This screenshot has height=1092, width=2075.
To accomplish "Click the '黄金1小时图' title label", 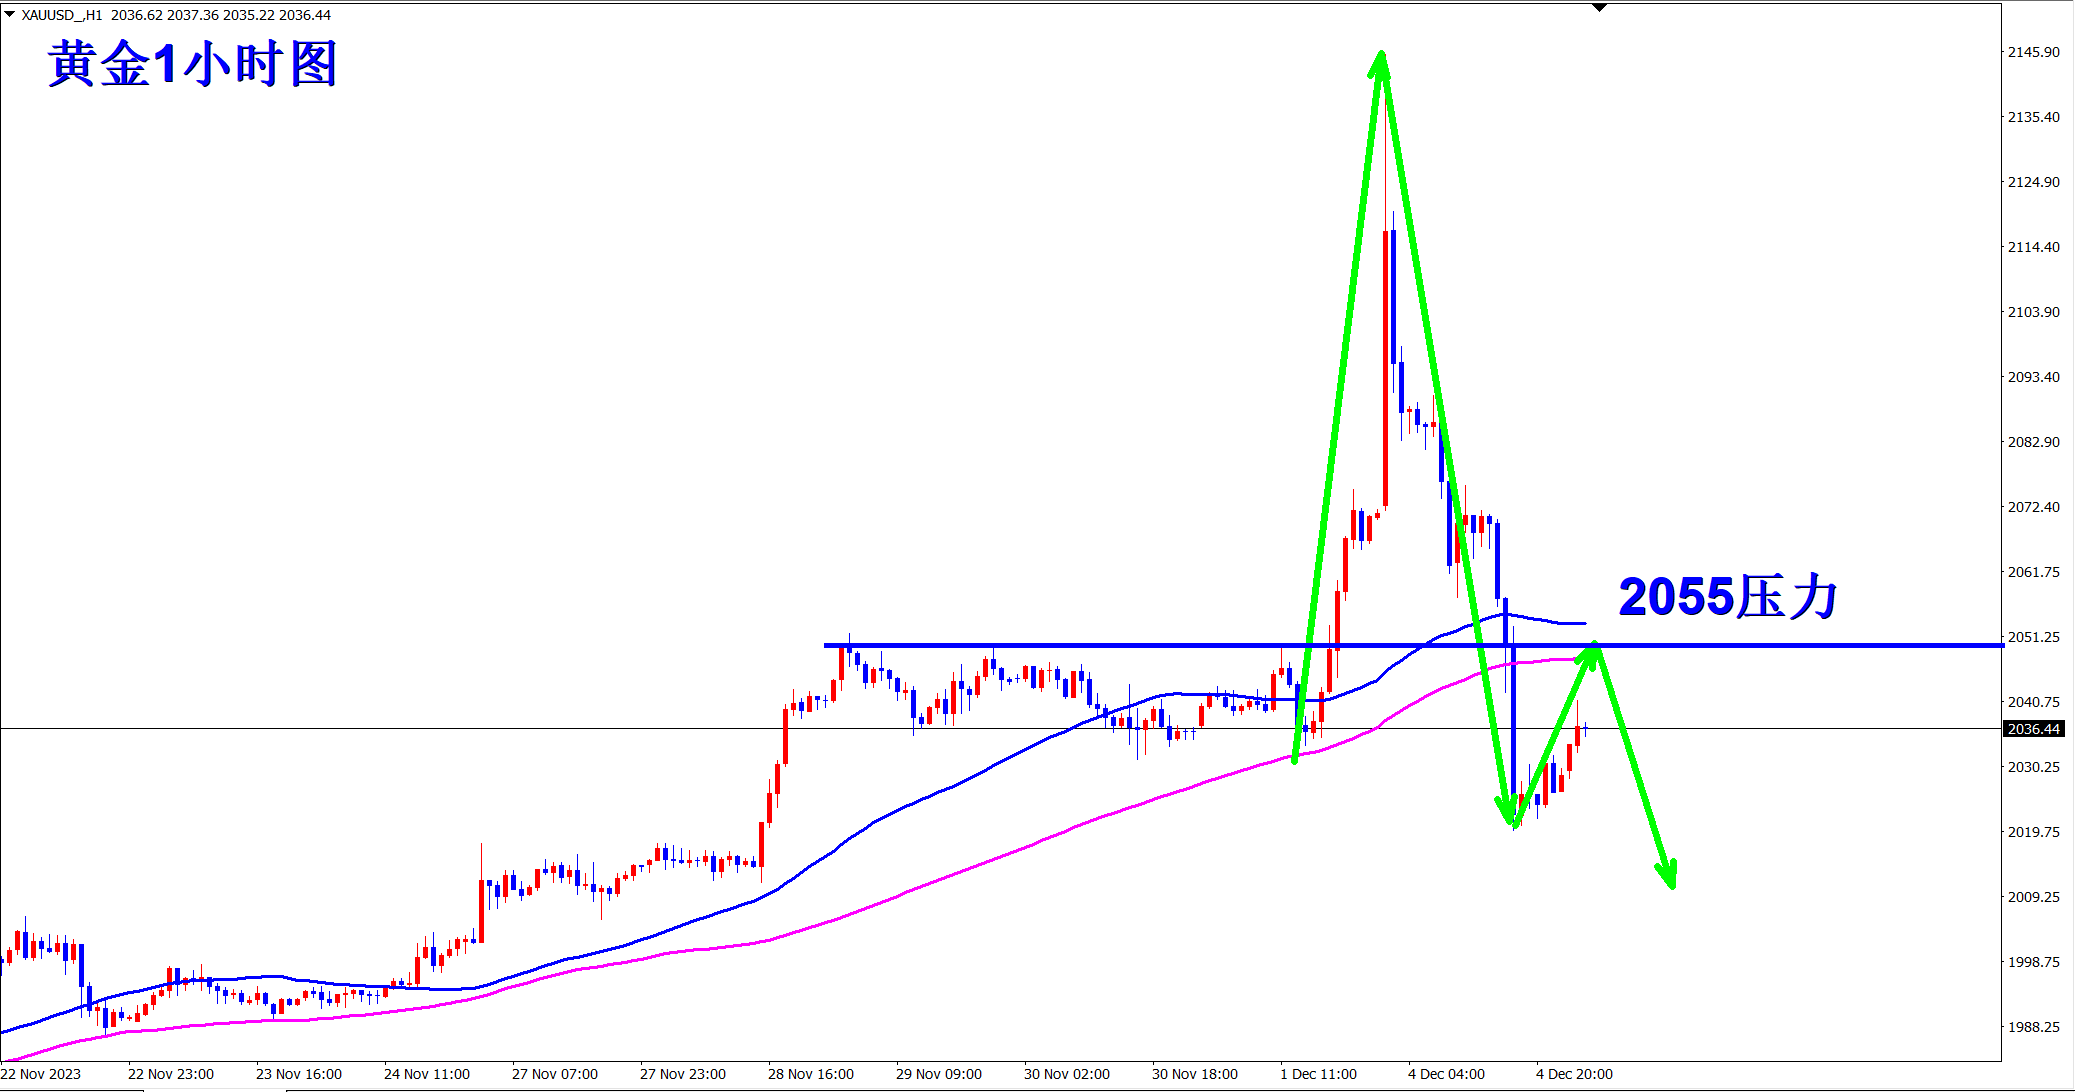I will pos(193,64).
